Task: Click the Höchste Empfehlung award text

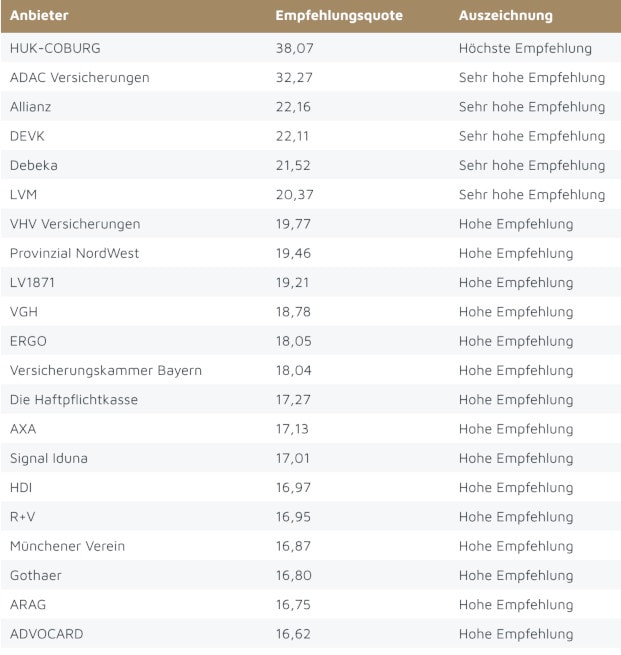Action: (x=525, y=48)
